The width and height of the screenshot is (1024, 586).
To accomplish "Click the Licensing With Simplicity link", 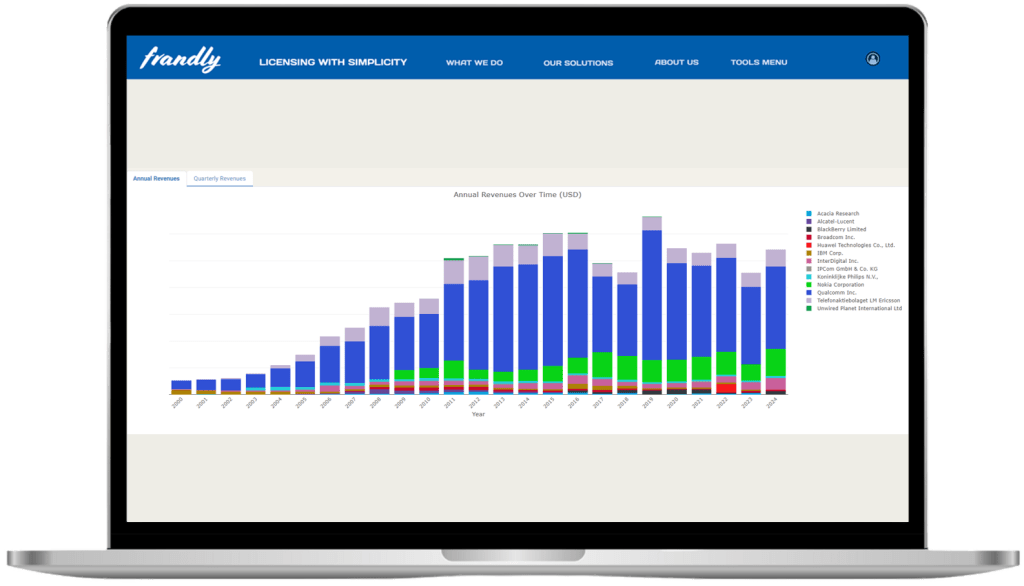I will [333, 62].
